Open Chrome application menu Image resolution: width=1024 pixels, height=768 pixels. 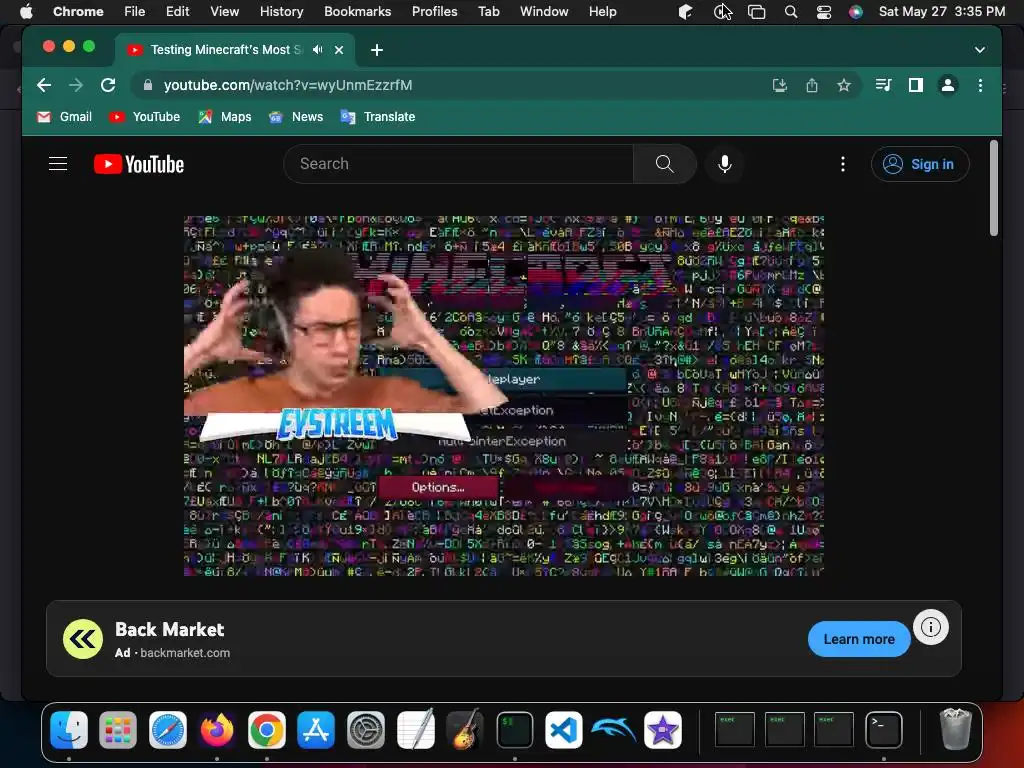coord(78,12)
